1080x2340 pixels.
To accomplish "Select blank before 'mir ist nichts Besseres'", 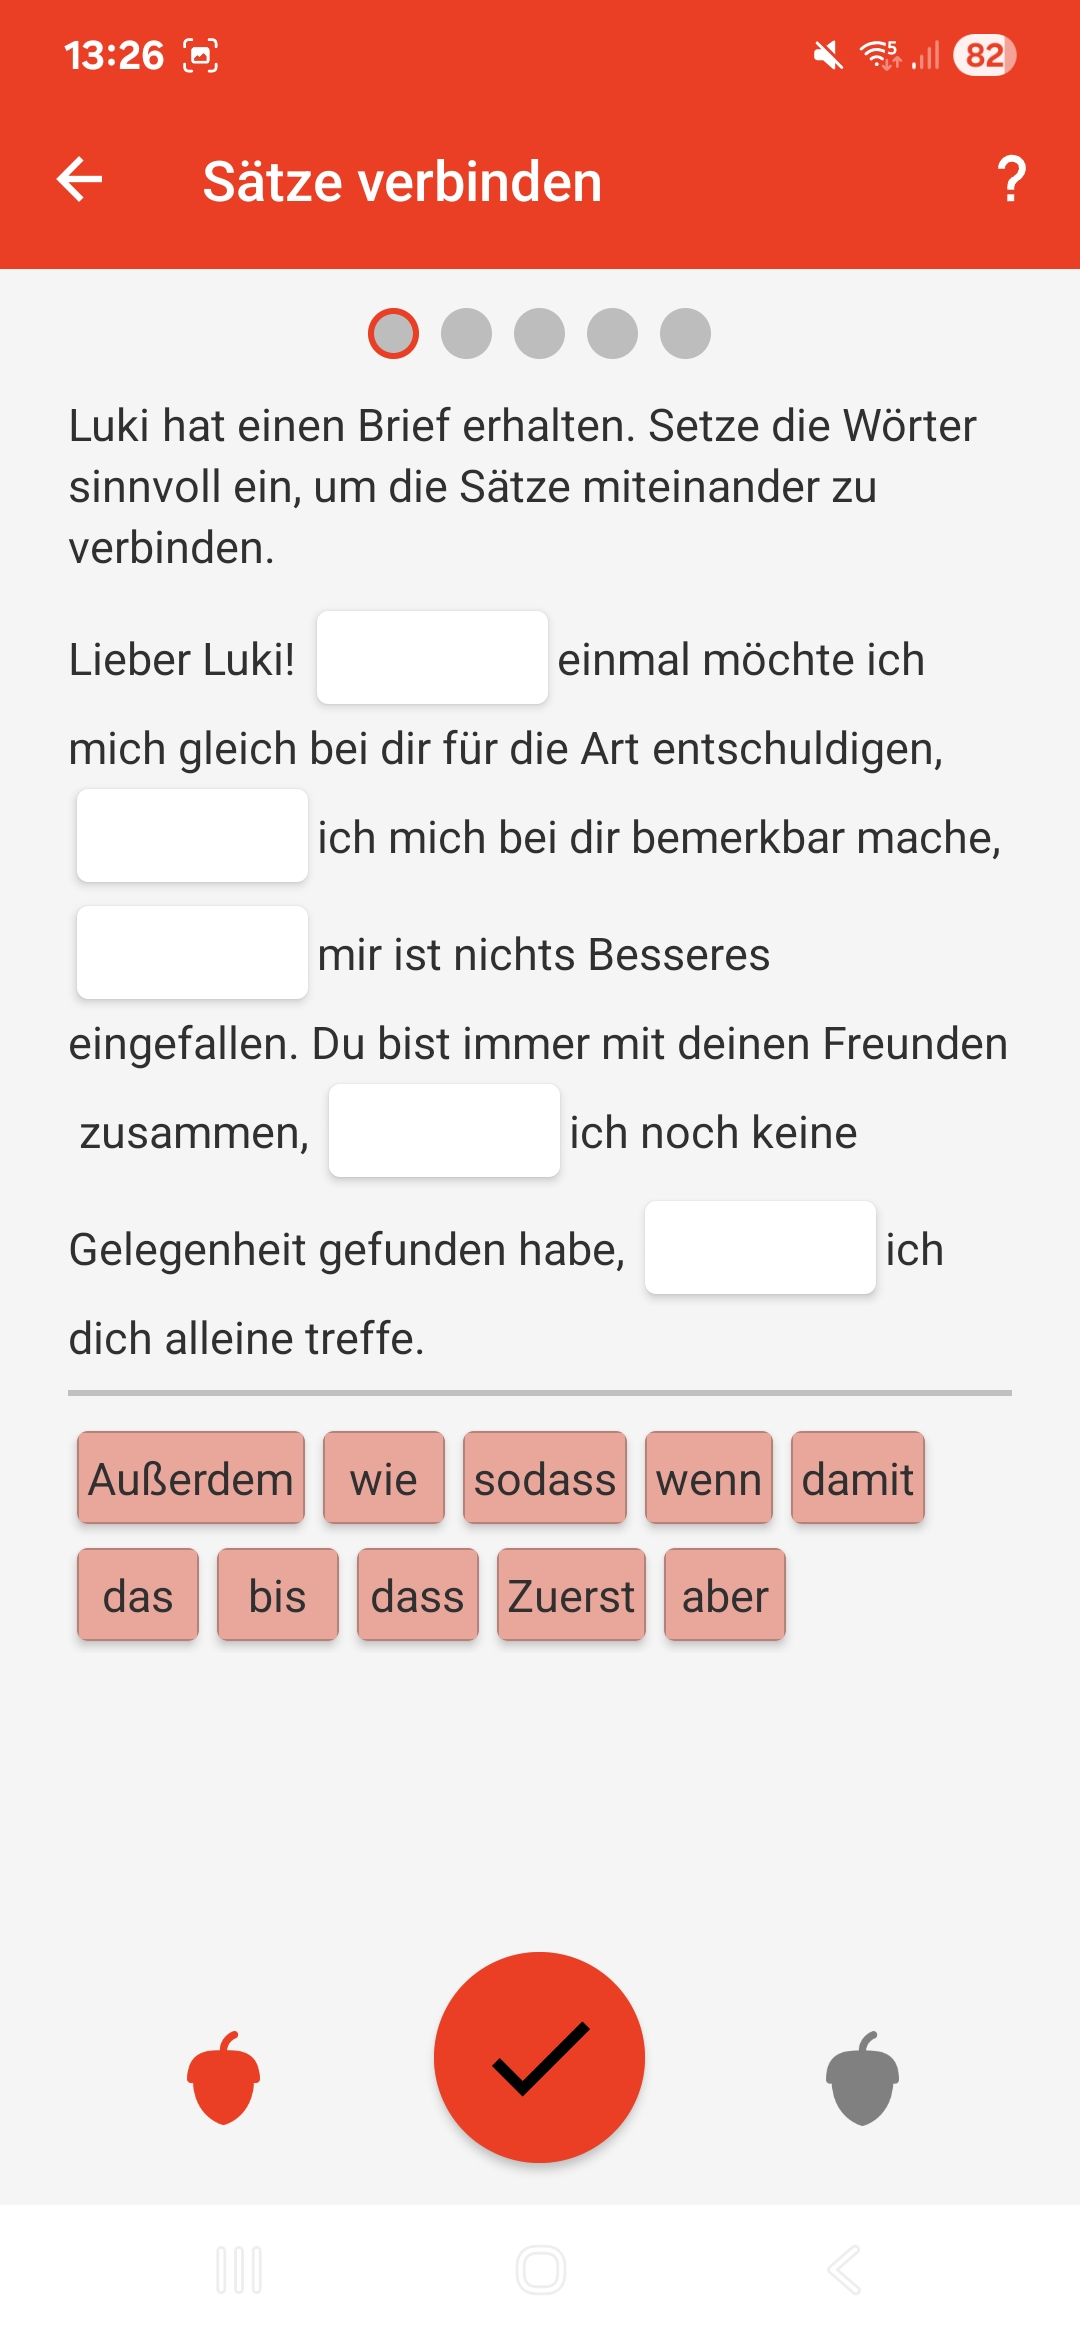I will [x=192, y=953].
